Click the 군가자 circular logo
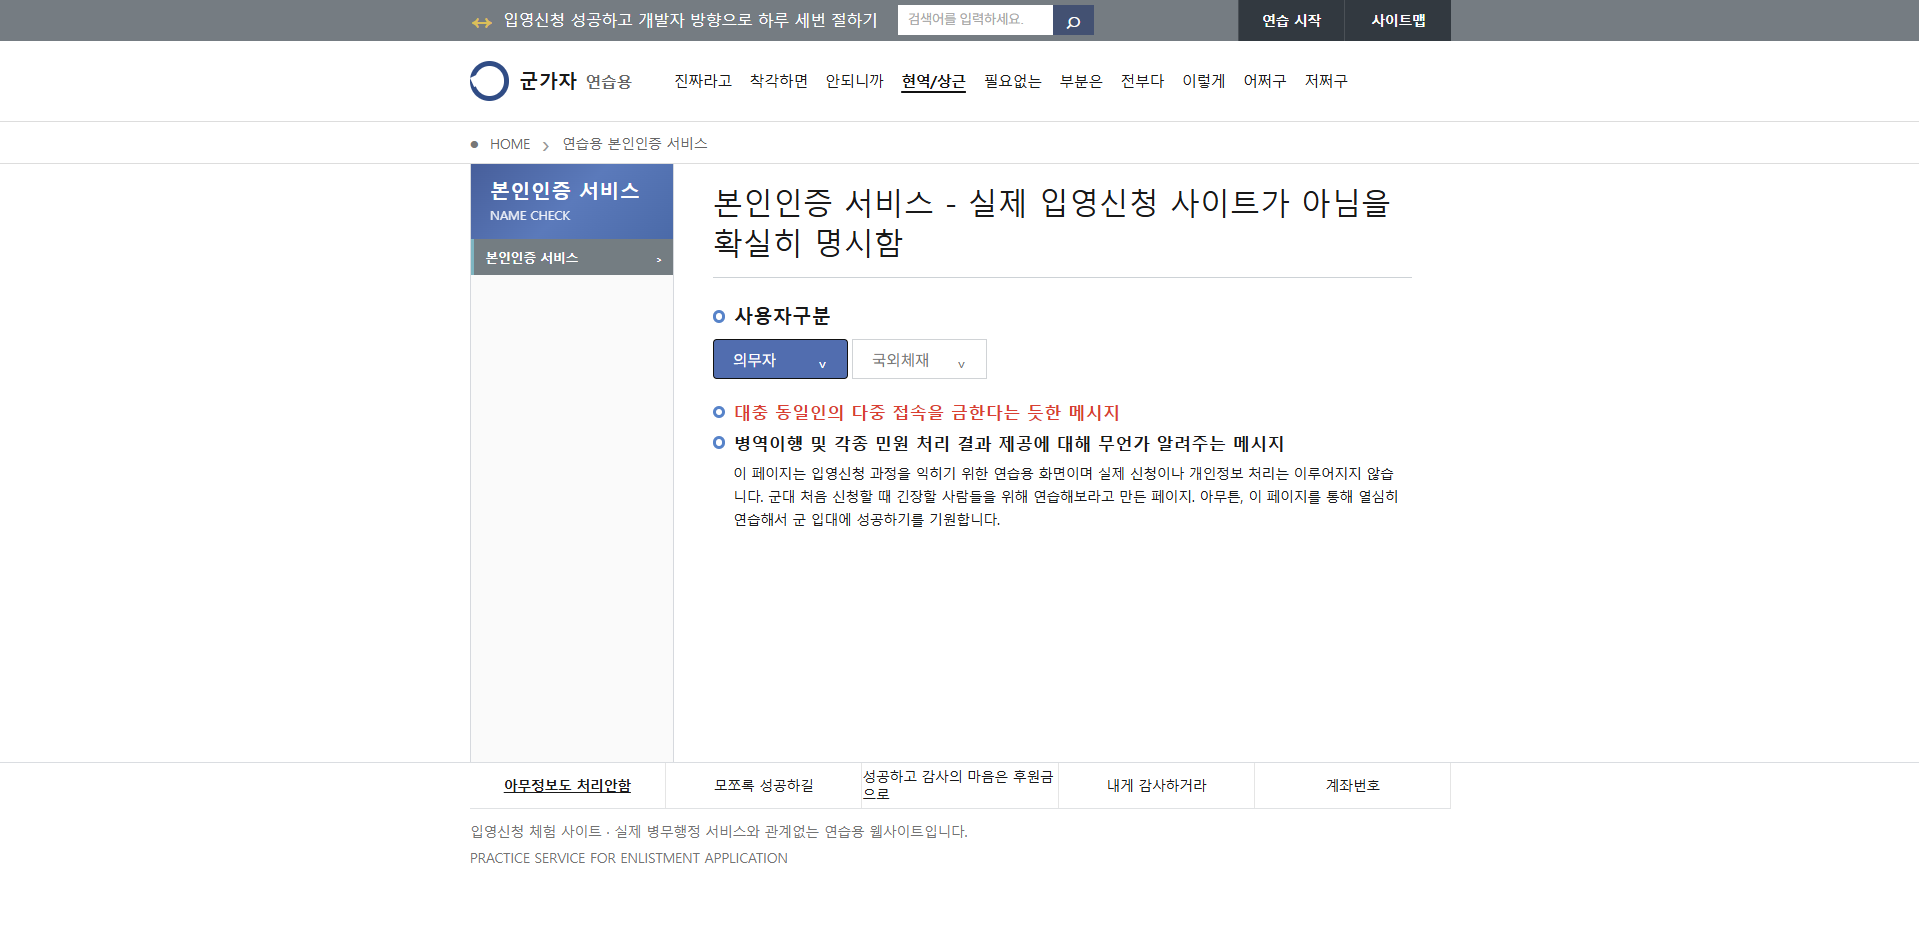The image size is (1919, 937). (489, 81)
